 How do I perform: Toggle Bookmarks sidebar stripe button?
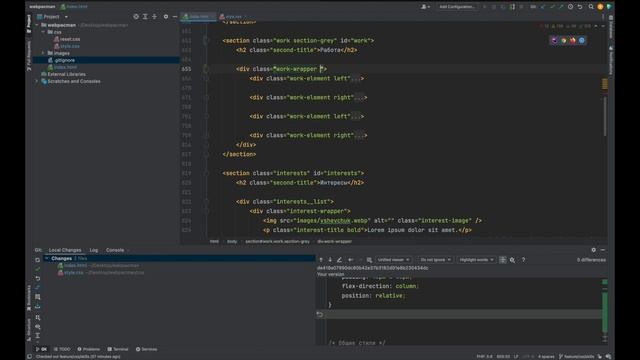[29, 298]
